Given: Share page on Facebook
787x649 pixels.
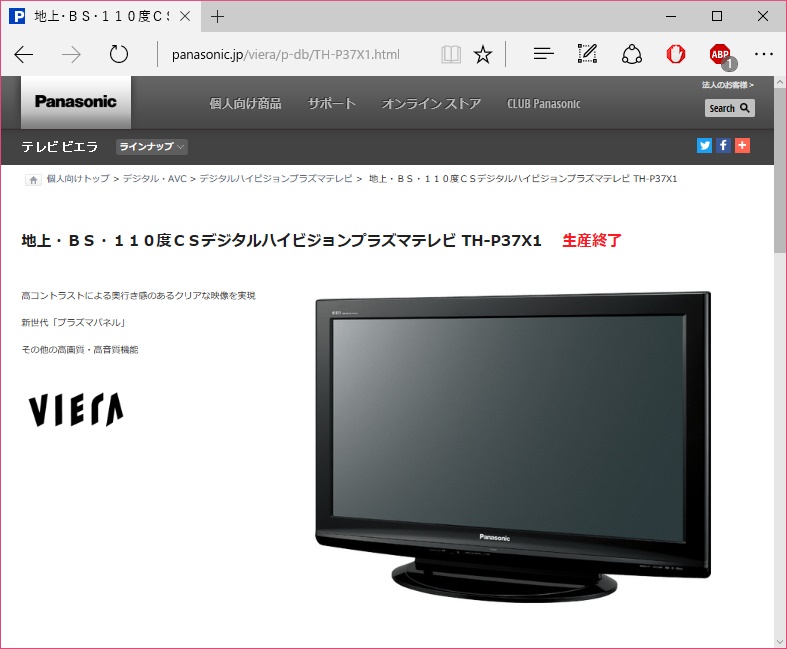Looking at the screenshot, I should pos(723,146).
